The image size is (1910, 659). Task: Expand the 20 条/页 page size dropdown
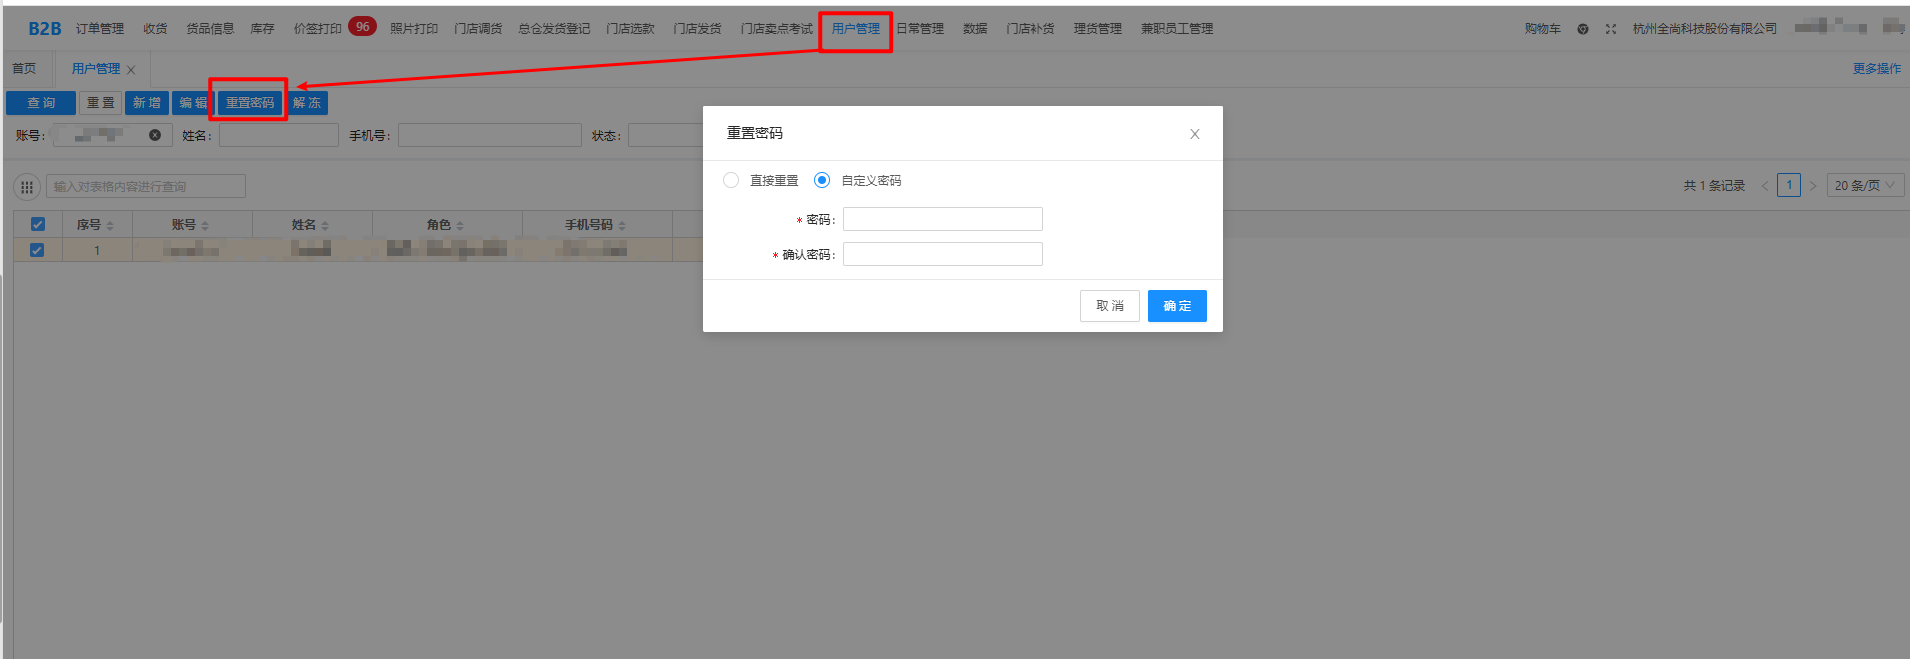(1864, 186)
